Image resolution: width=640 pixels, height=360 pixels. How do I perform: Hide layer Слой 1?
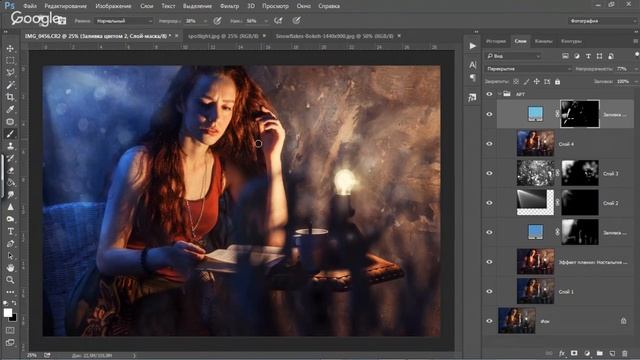coord(489,291)
